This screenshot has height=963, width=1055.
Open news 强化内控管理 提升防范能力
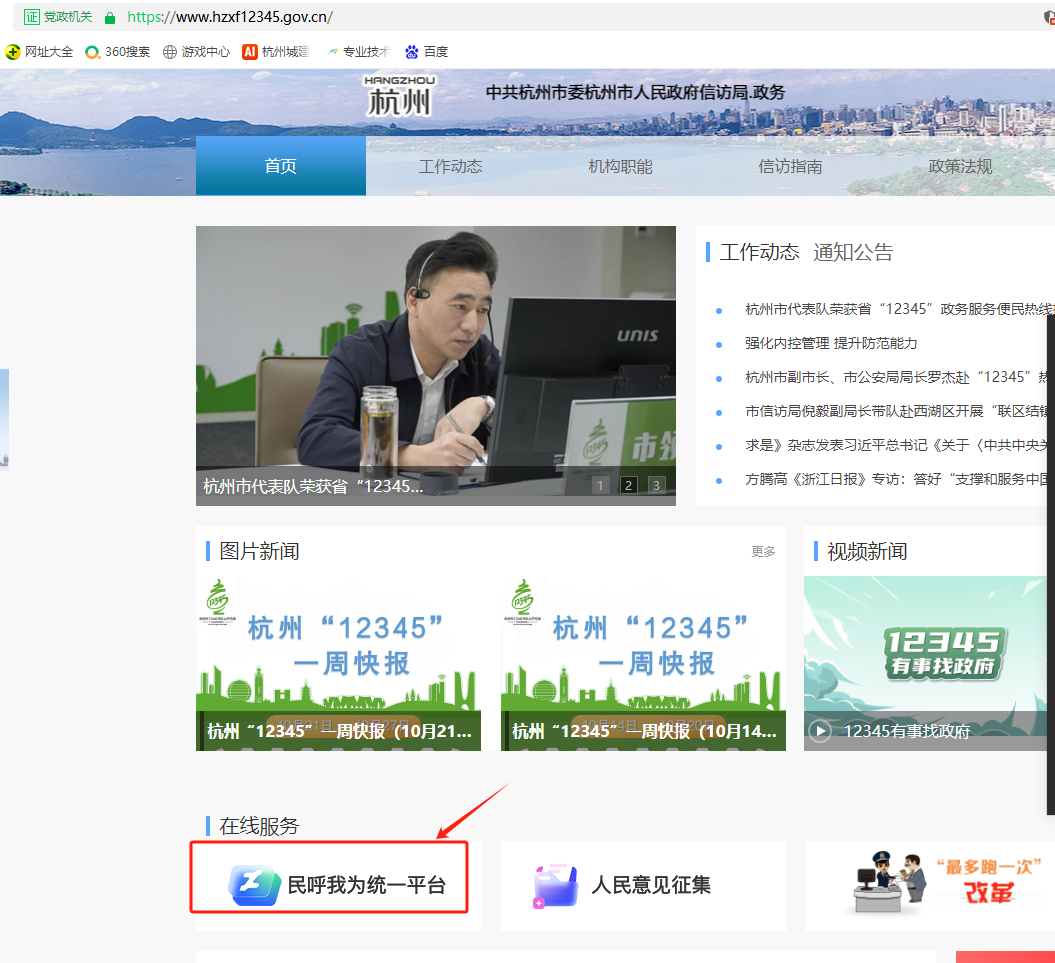[x=831, y=343]
